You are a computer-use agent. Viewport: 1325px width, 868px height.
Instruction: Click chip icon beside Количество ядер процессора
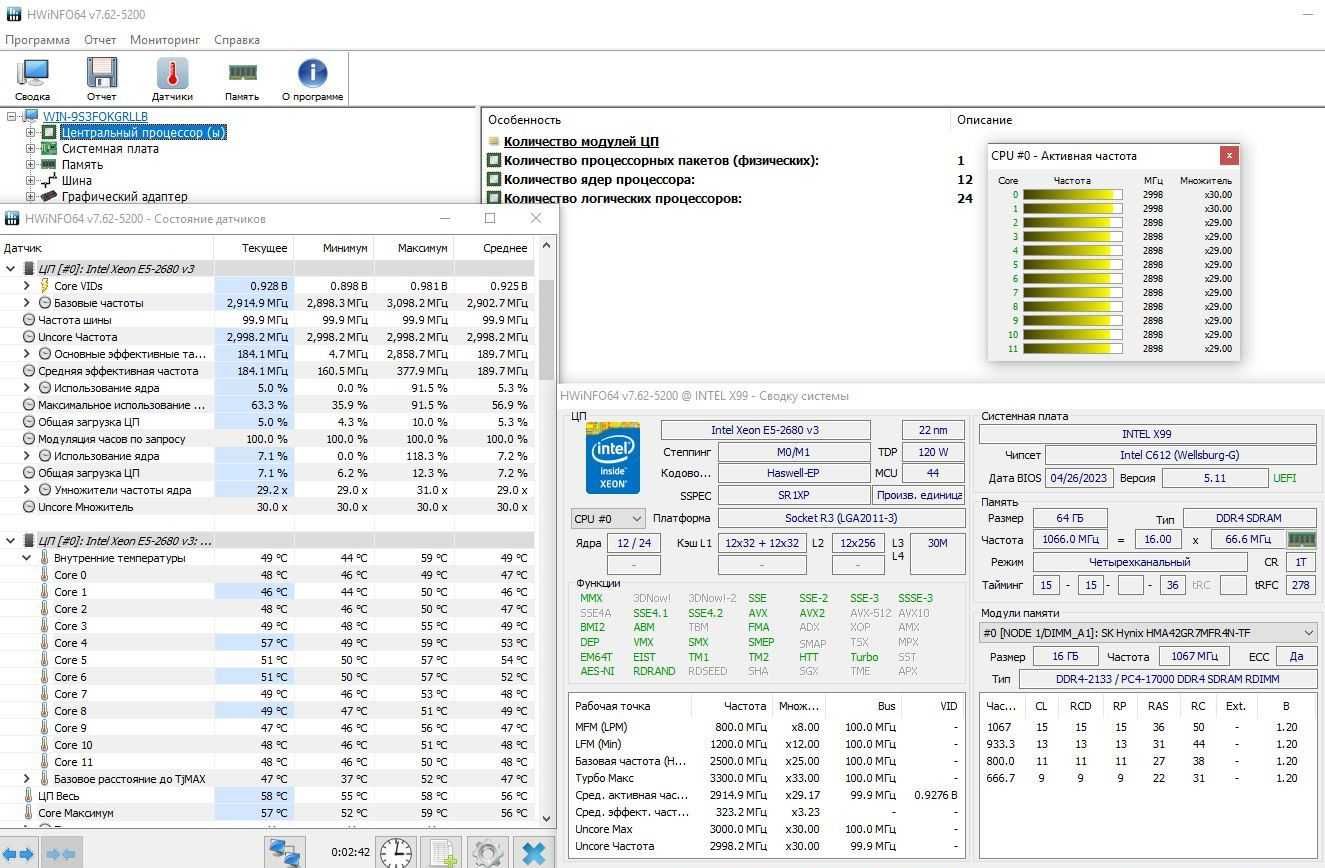[494, 179]
